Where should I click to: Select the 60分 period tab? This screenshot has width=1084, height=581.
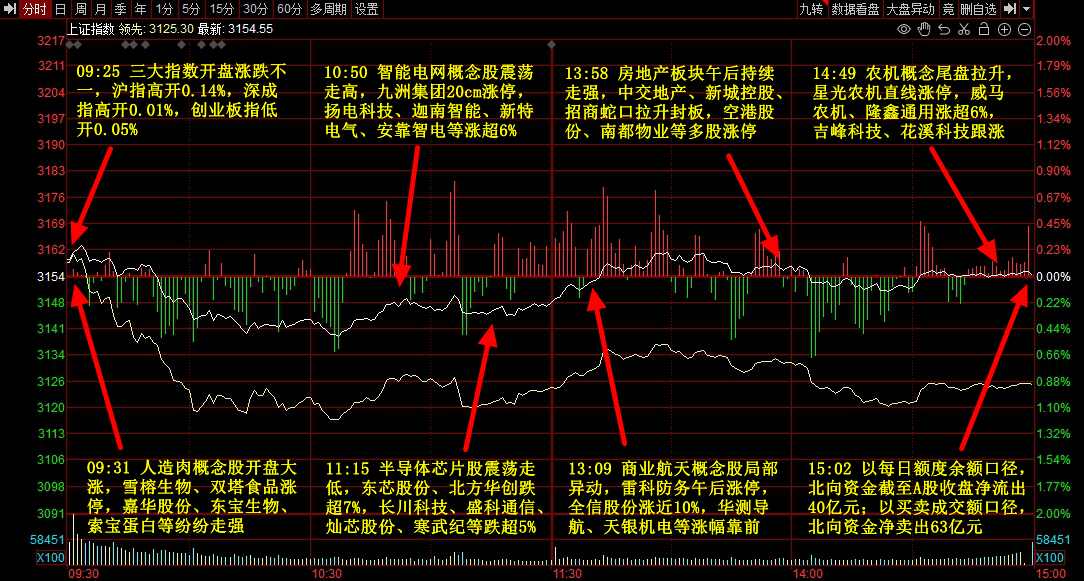coord(289,9)
